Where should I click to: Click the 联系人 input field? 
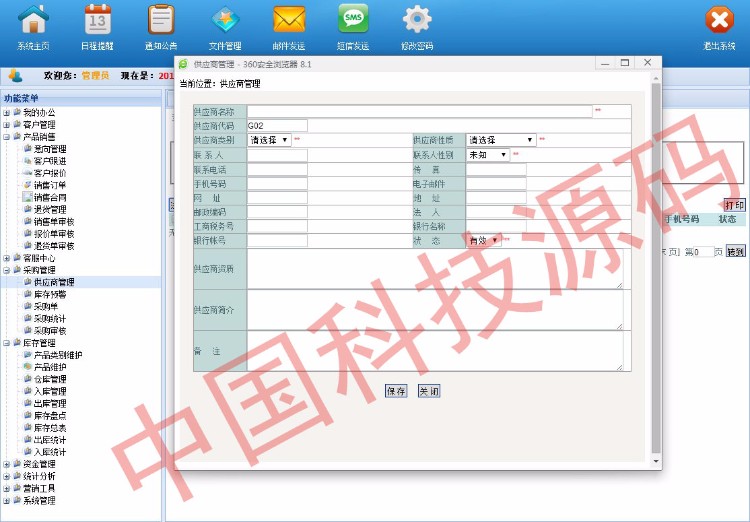pos(277,155)
